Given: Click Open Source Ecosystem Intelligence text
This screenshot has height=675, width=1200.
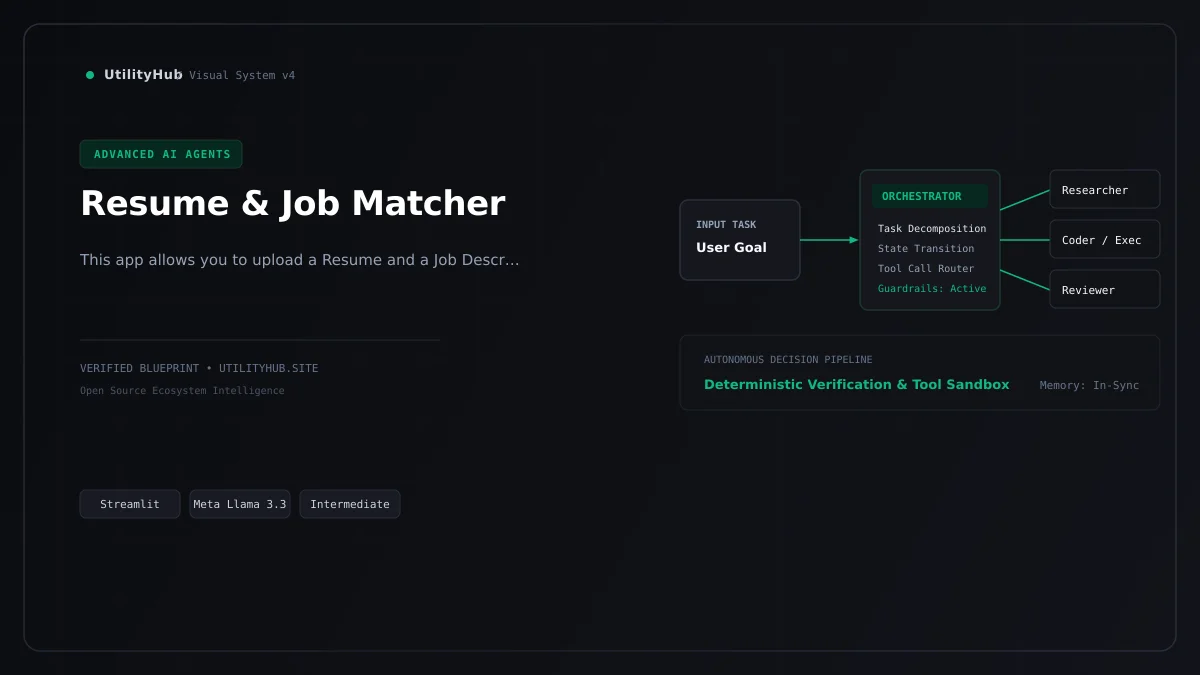Looking at the screenshot, I should pyautogui.click(x=182, y=391).
